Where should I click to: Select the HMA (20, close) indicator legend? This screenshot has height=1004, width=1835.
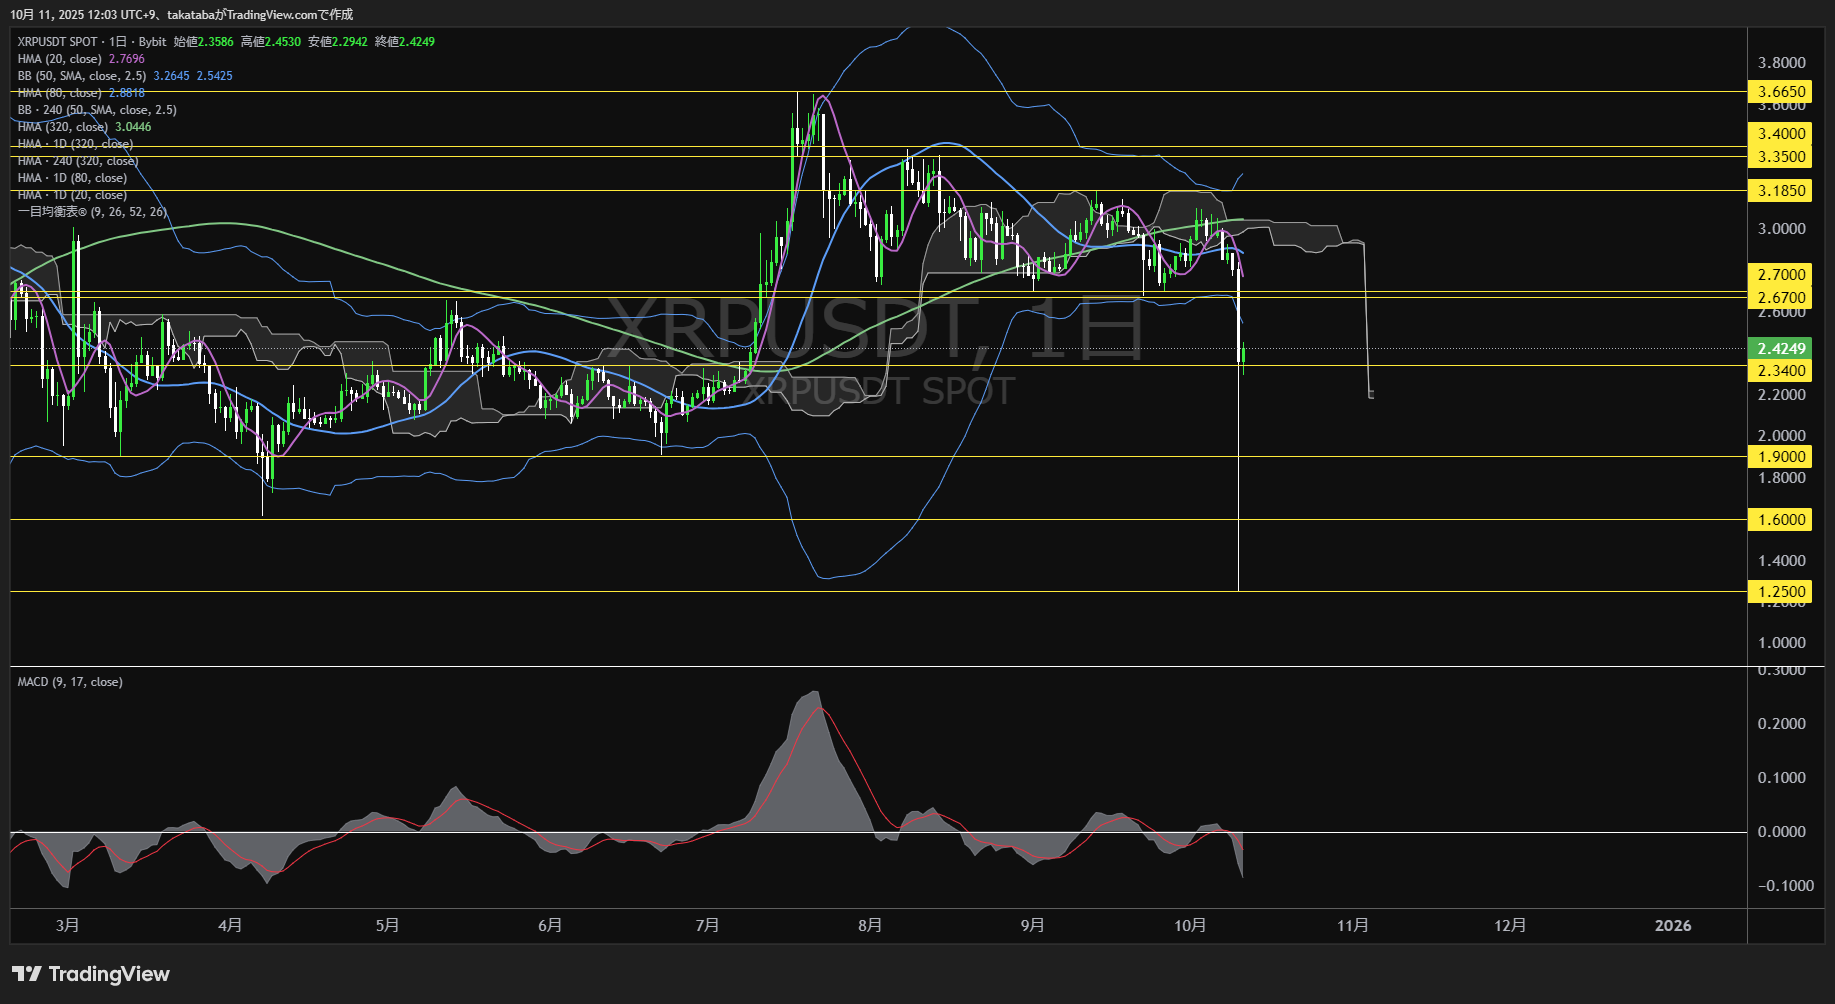pyautogui.click(x=60, y=59)
